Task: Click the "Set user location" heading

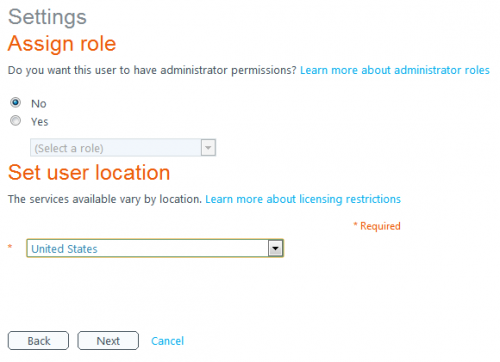Action: pos(89,173)
